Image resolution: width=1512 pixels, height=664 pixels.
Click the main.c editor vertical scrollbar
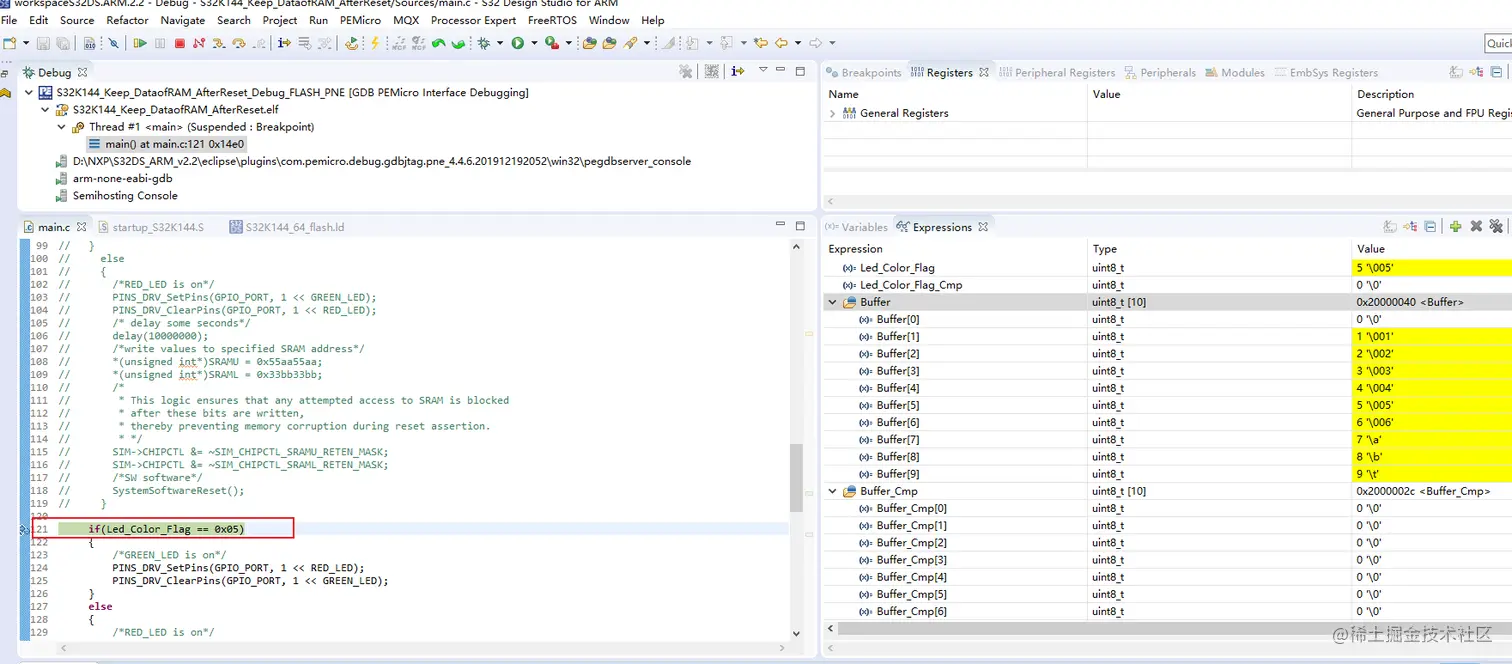(x=796, y=480)
